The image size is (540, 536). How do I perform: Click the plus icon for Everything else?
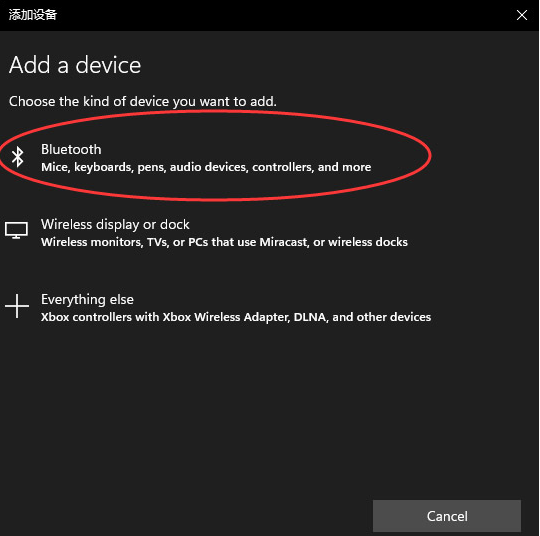tap(17, 306)
